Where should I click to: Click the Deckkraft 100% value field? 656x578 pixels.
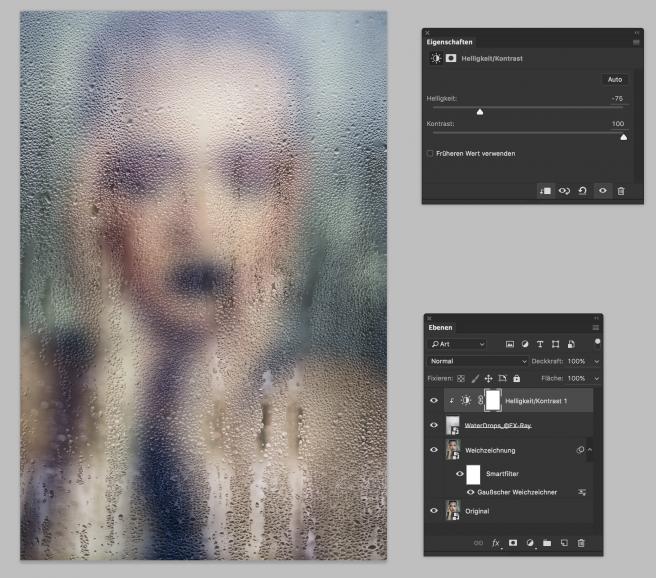[577, 361]
